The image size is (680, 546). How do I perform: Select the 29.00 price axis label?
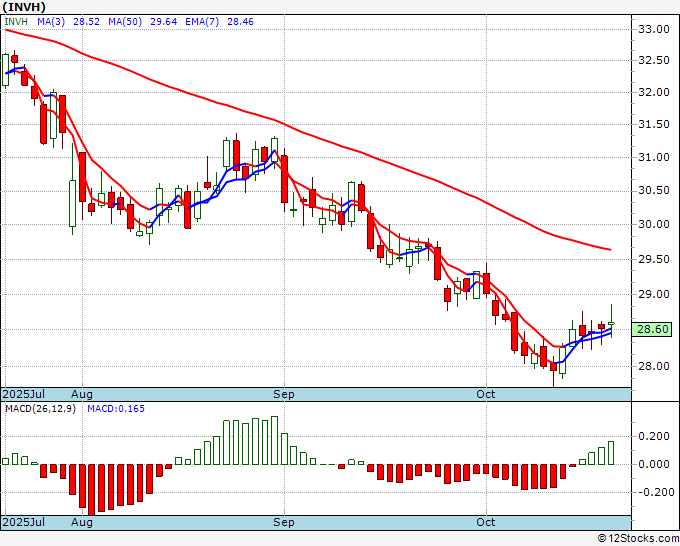654,294
